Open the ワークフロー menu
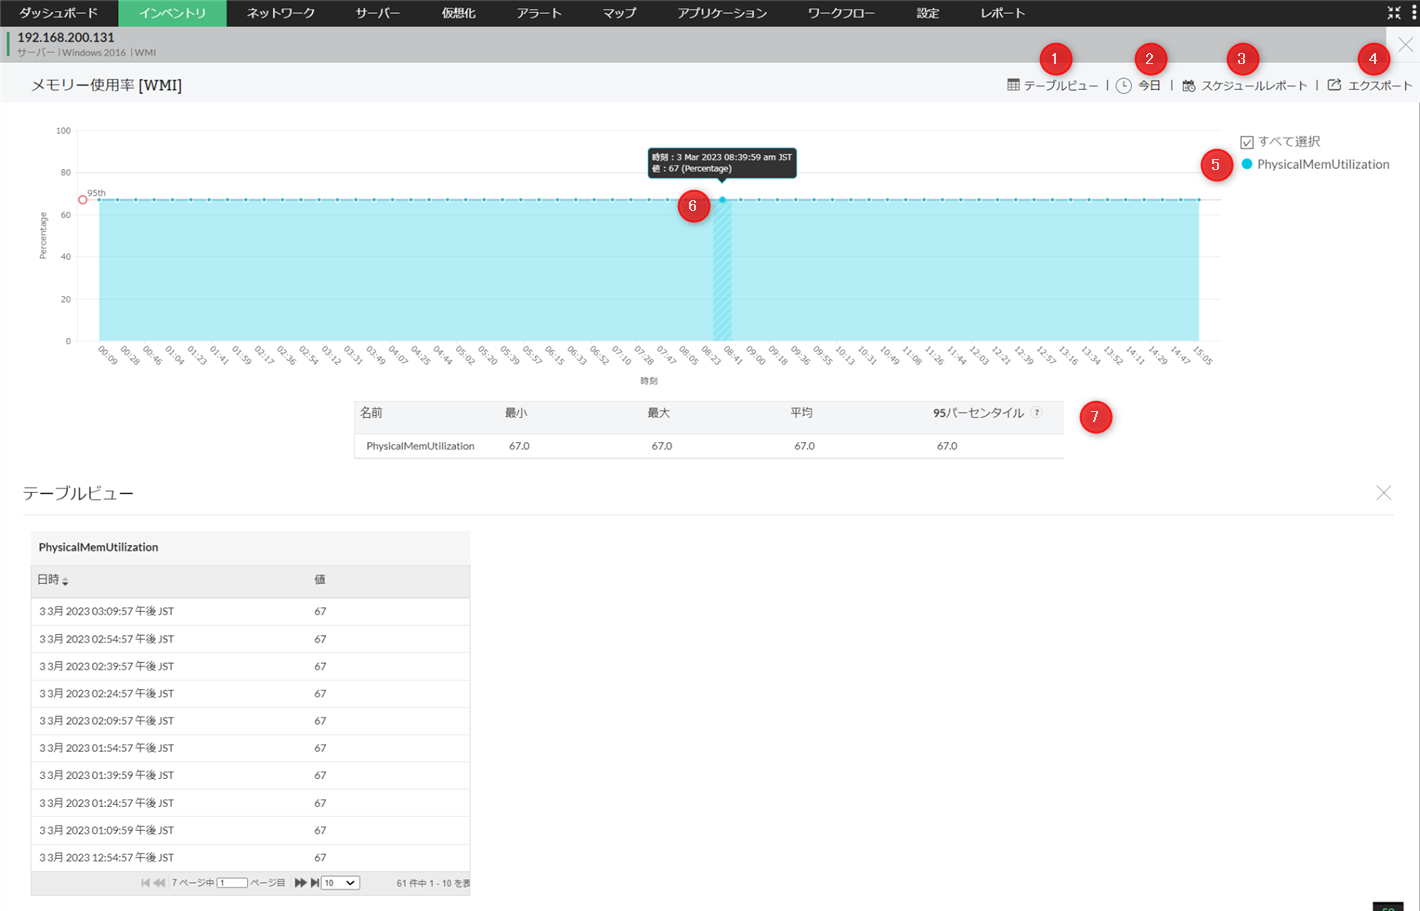 tap(841, 13)
